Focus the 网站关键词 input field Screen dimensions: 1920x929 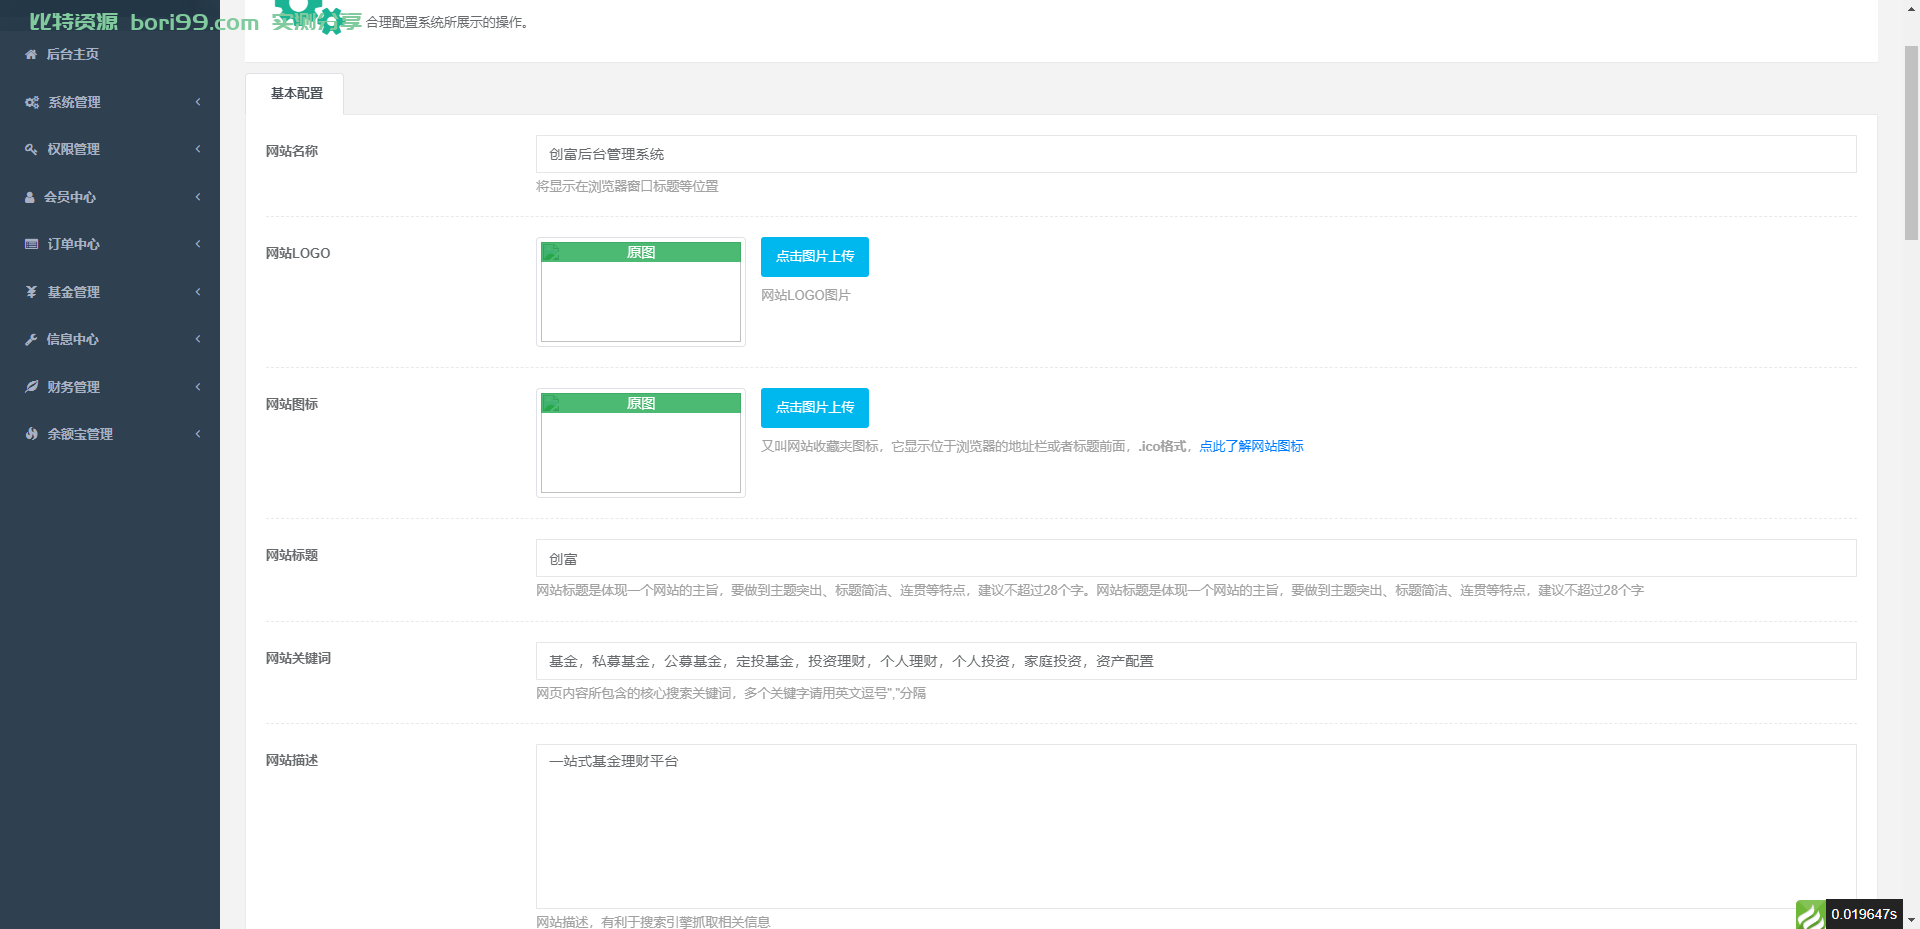[x=1196, y=661]
